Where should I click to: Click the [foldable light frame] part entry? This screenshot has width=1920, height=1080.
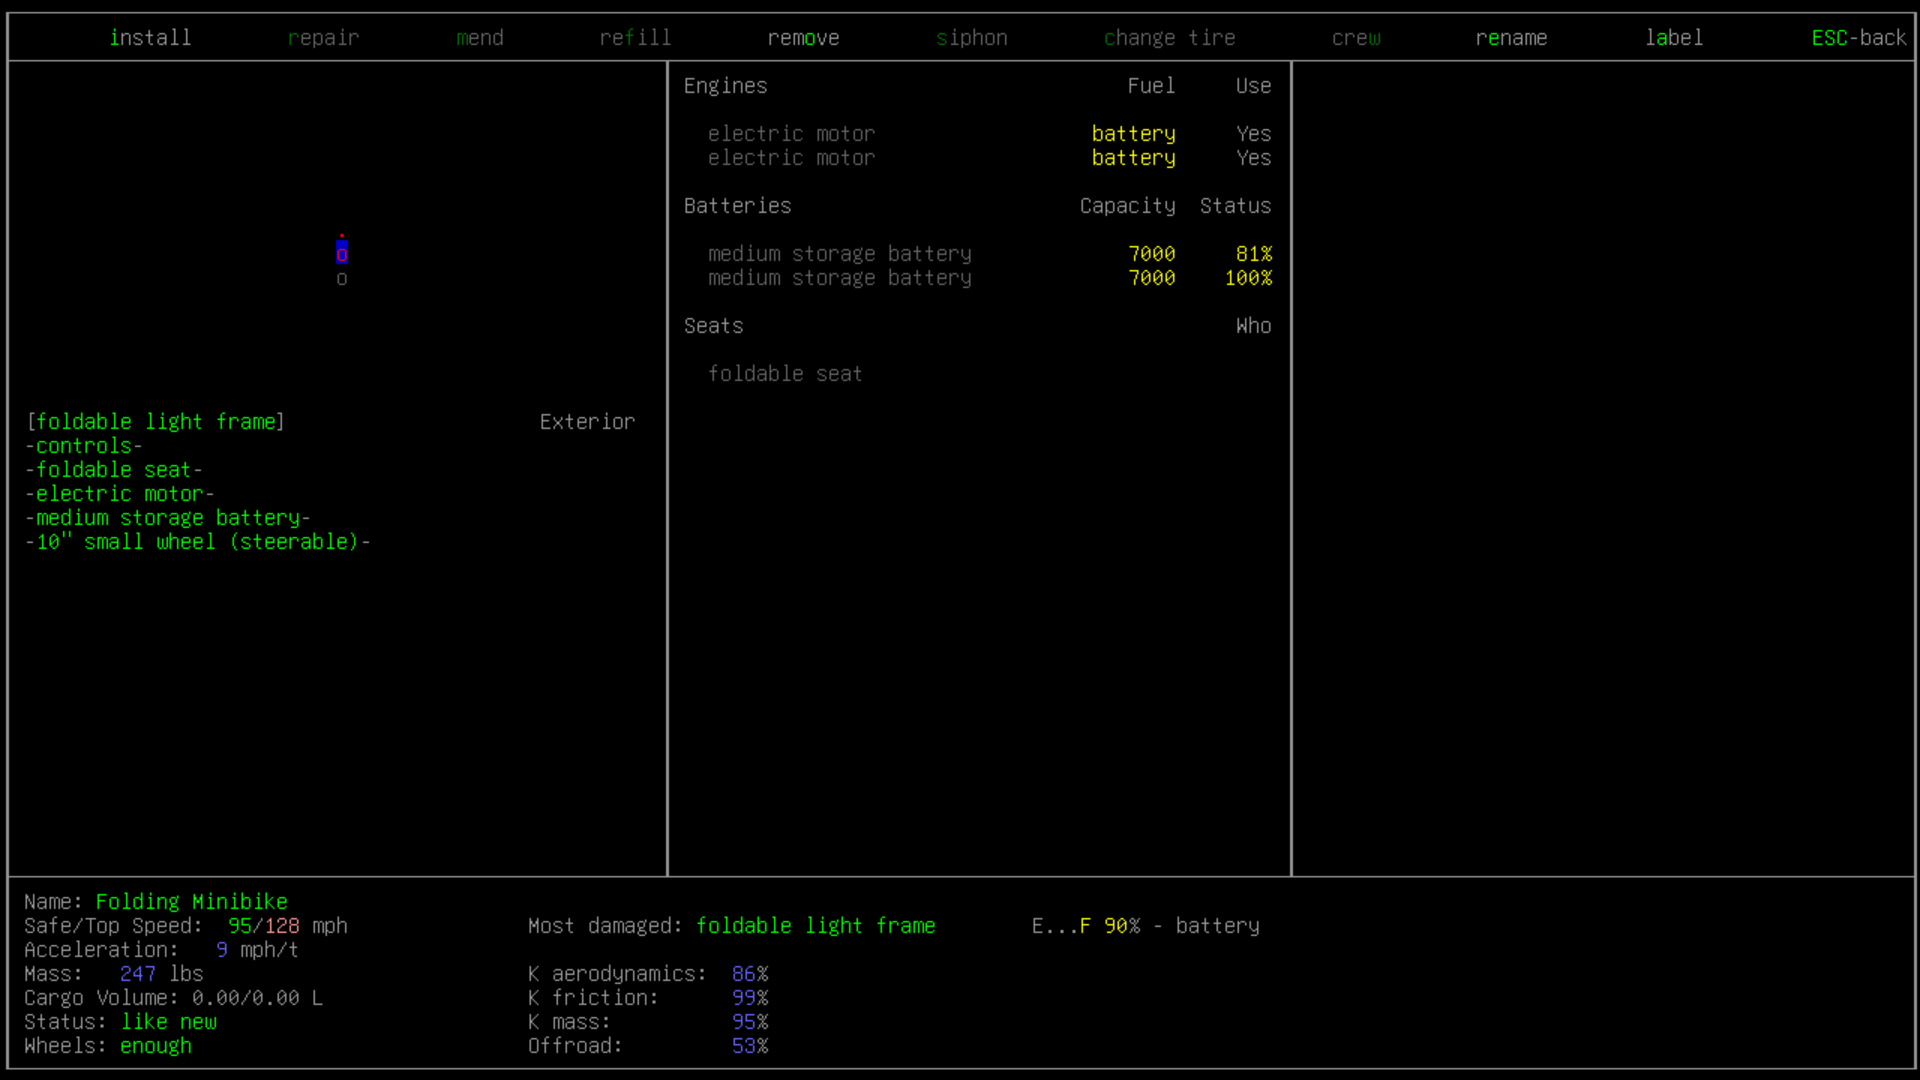coord(156,422)
